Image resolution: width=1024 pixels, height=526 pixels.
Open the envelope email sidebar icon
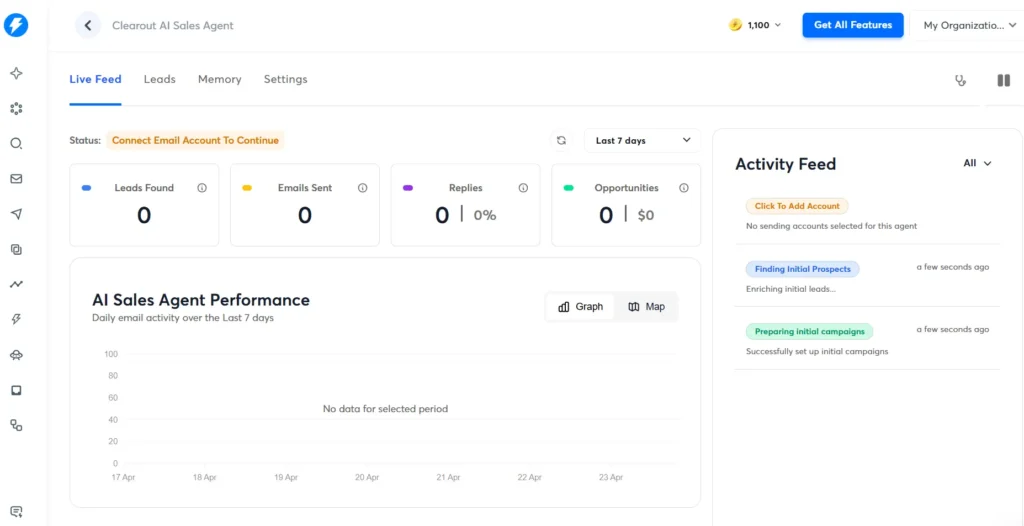16,179
